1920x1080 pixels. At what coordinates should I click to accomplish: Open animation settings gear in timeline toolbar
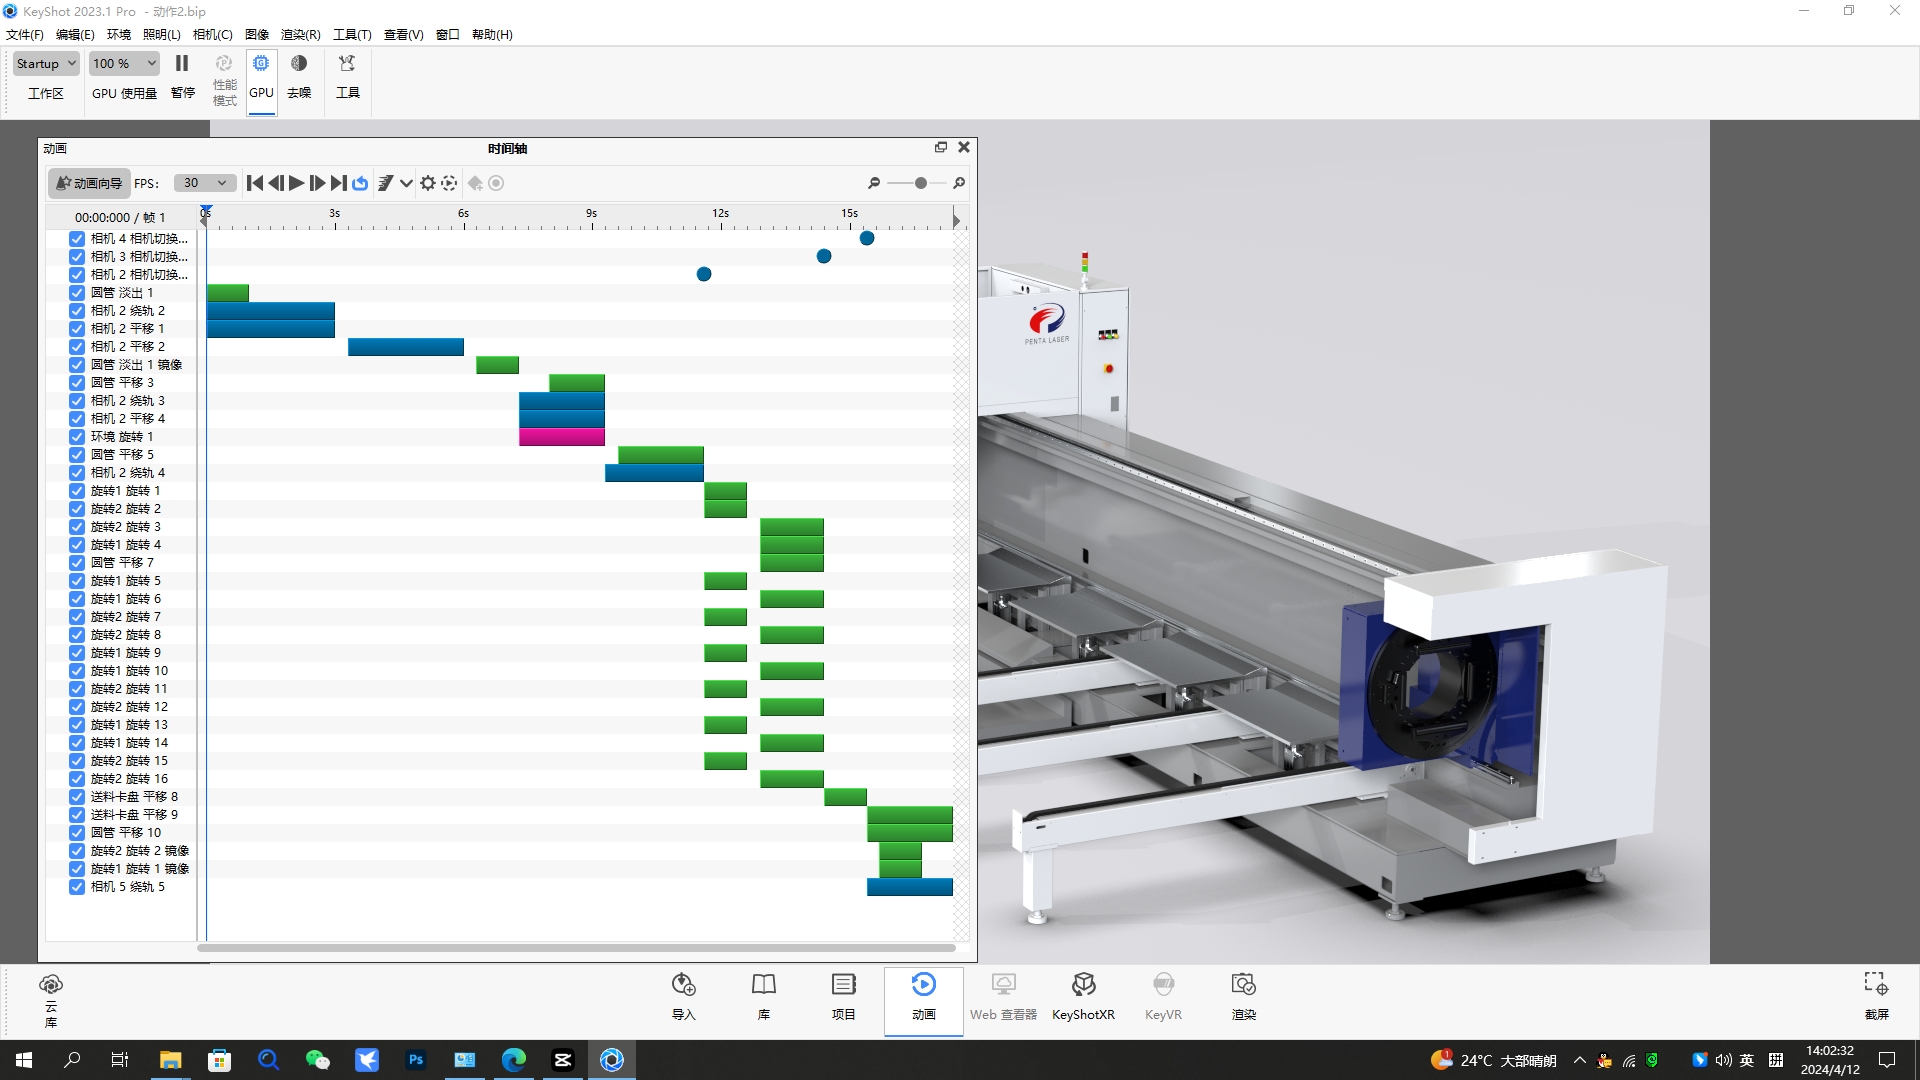[427, 183]
